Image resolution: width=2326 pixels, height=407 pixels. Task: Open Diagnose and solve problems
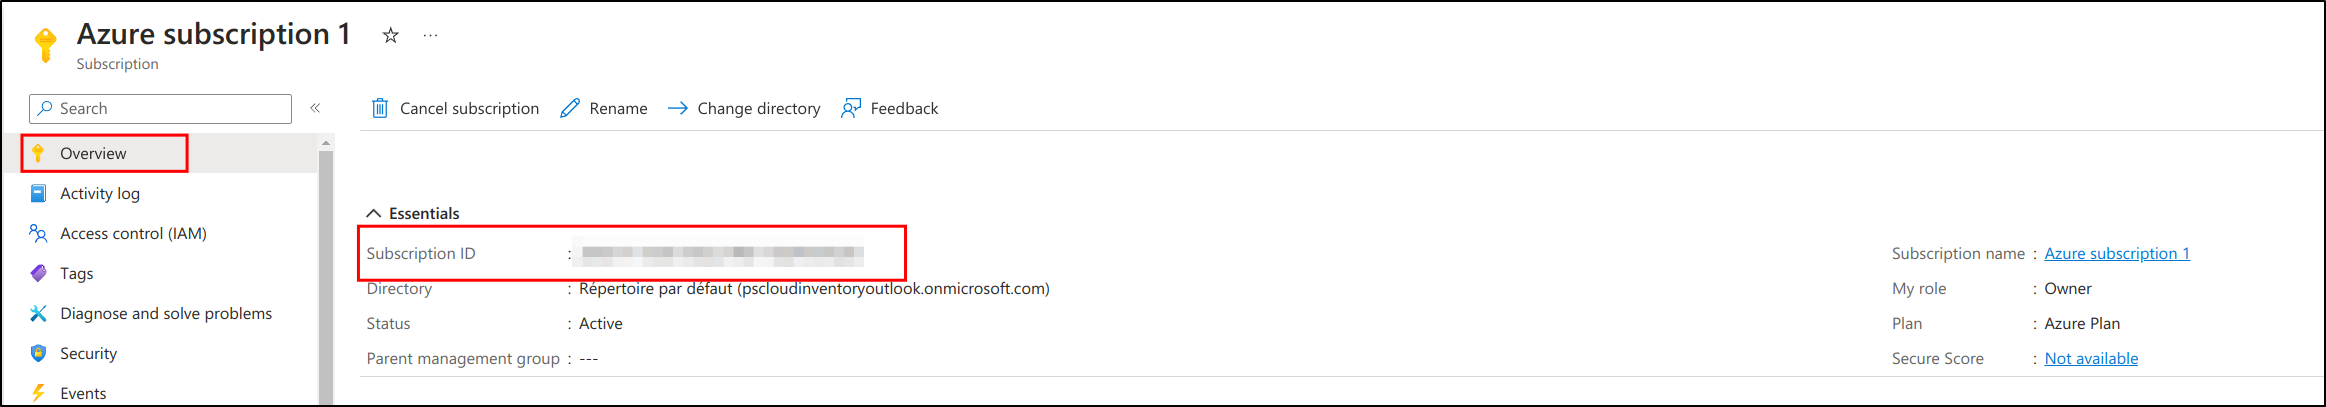(x=166, y=313)
